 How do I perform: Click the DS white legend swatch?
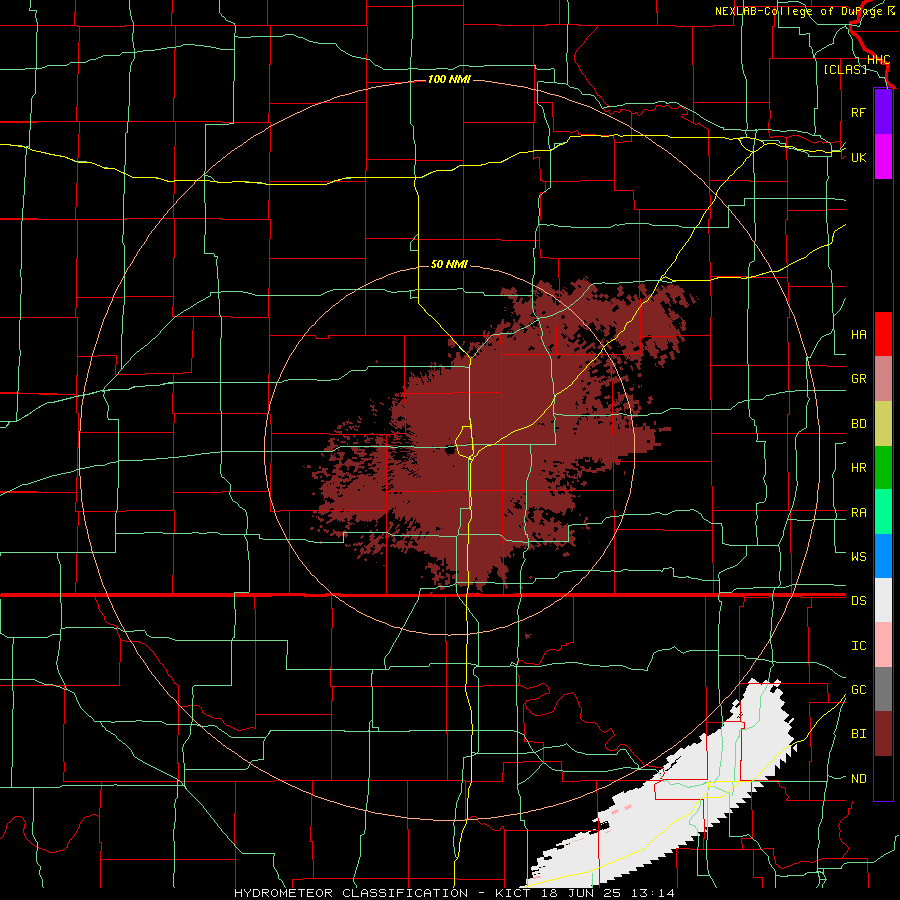[883, 600]
